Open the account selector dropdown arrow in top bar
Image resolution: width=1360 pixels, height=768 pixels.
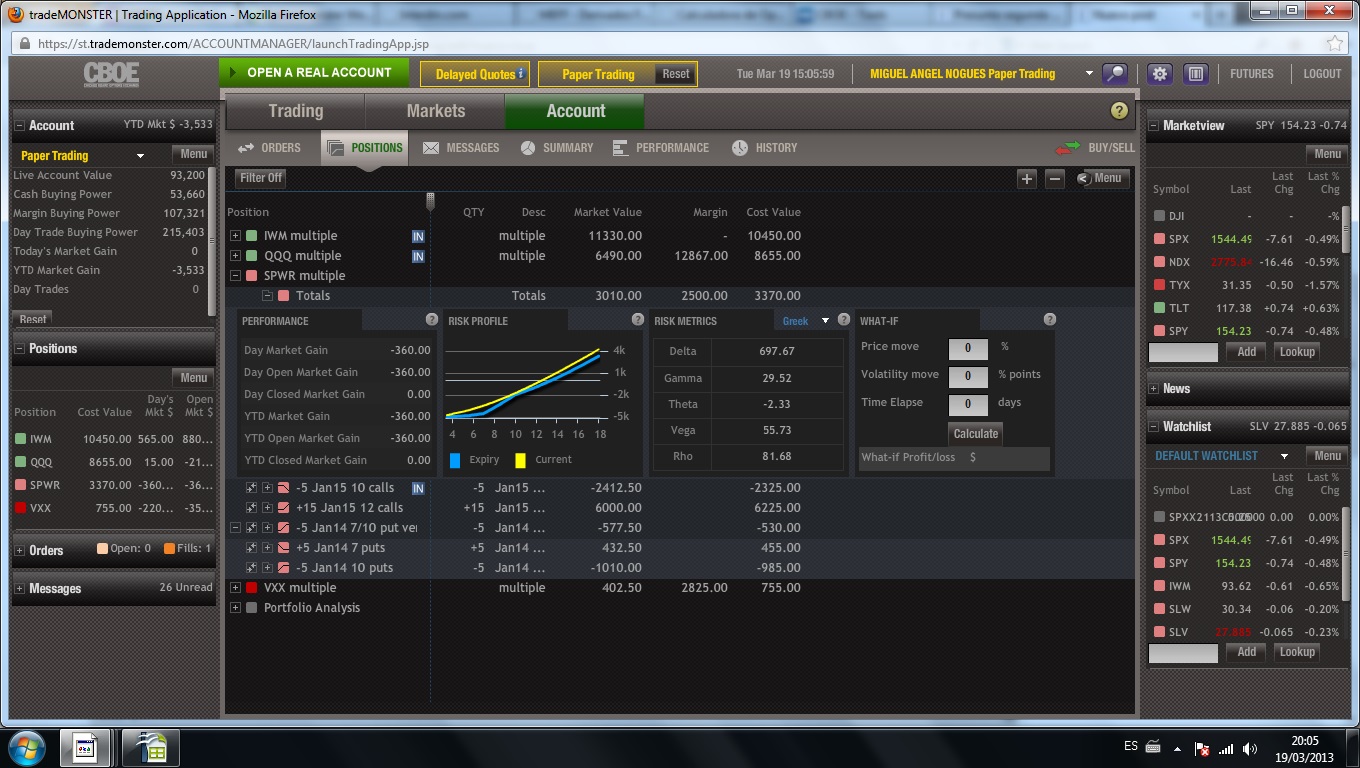1090,74
